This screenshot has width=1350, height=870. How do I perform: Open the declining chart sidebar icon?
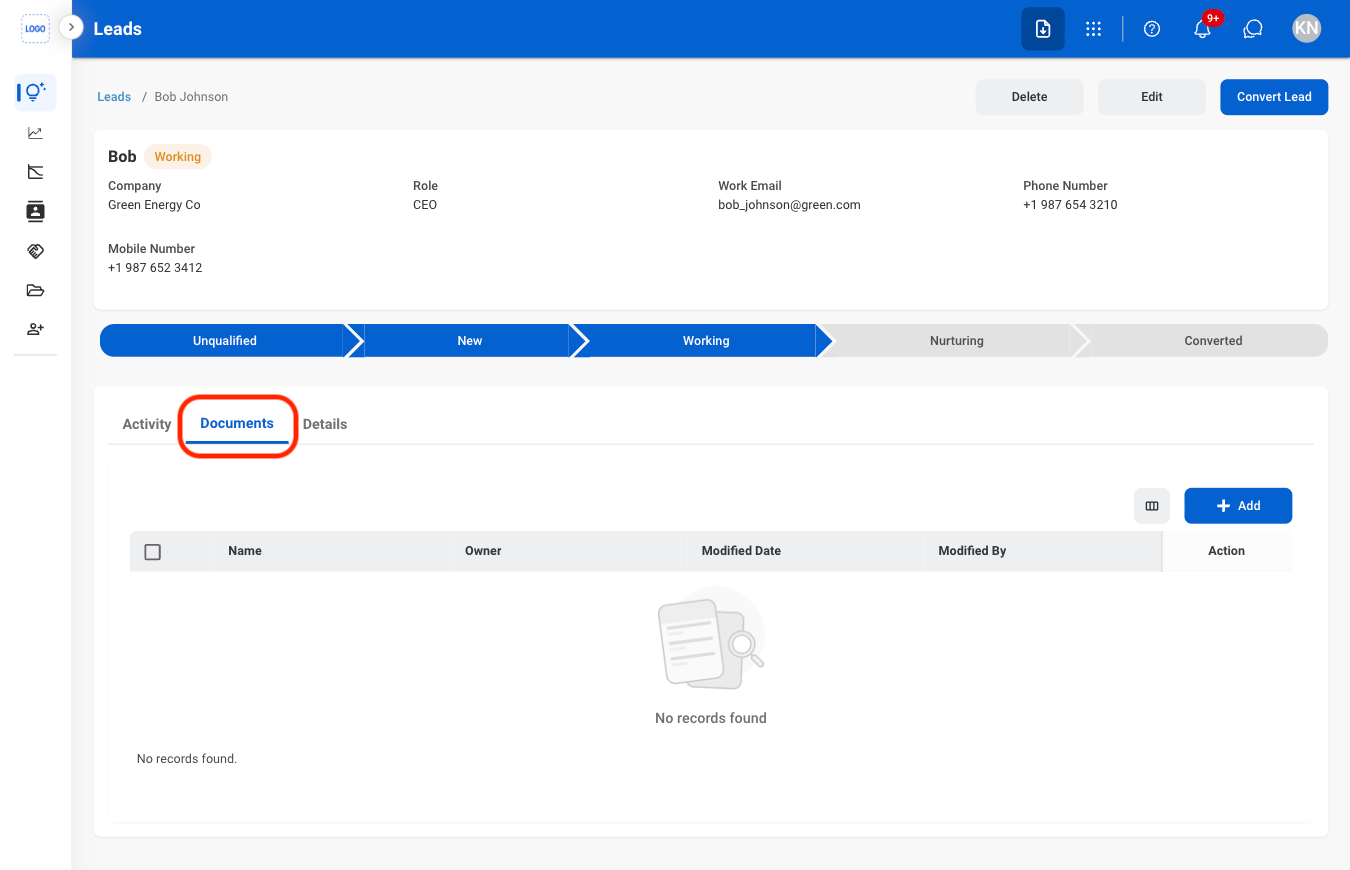(x=36, y=172)
